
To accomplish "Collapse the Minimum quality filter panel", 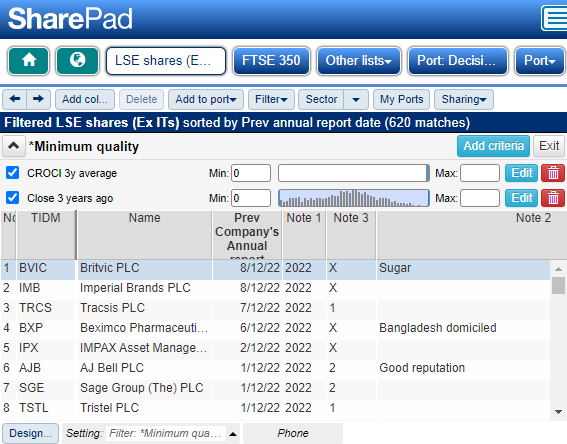I will pyautogui.click(x=14, y=146).
